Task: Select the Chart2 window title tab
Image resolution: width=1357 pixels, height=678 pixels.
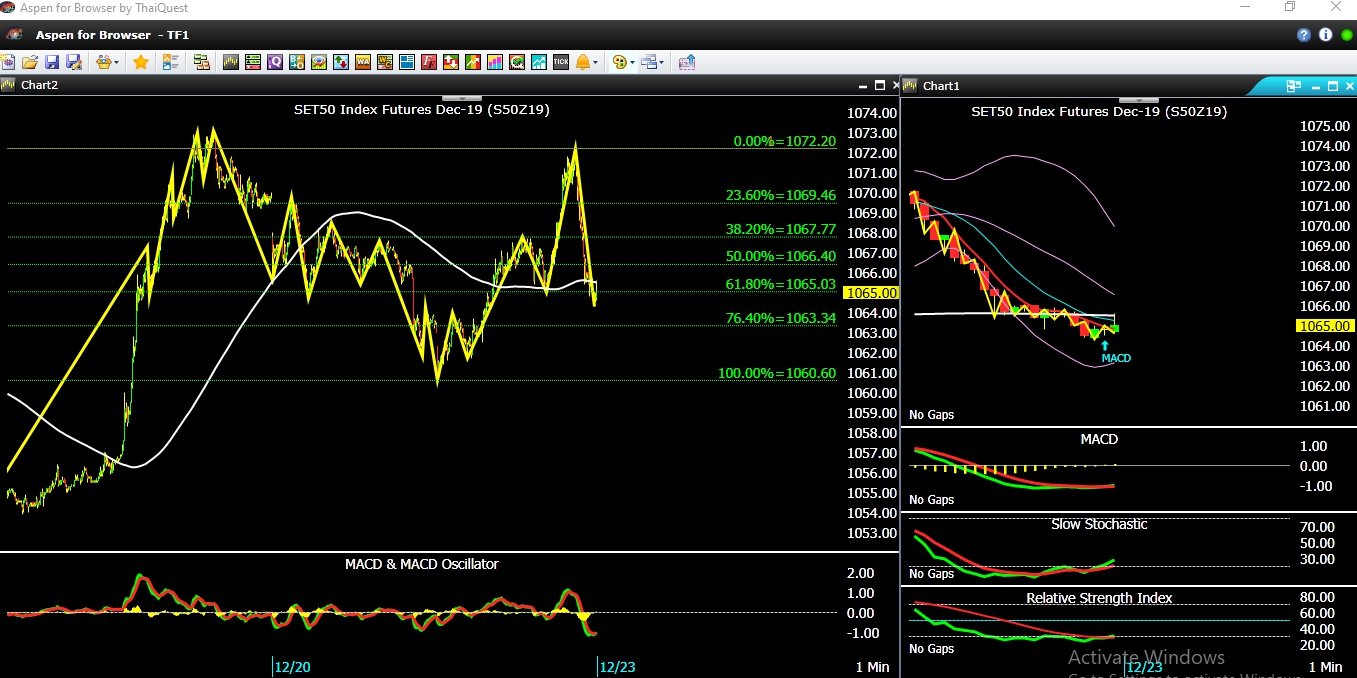Action: (x=40, y=85)
